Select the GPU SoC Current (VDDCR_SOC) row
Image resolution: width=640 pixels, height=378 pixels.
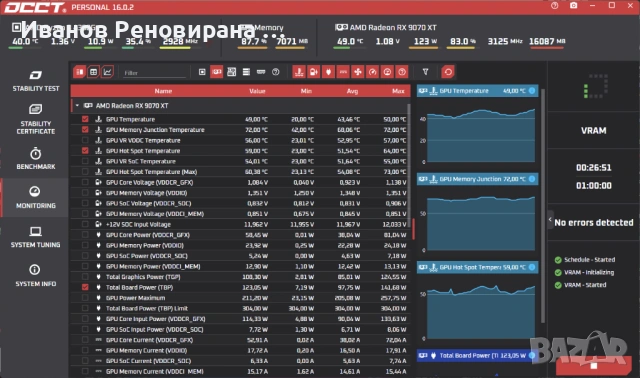pos(240,361)
